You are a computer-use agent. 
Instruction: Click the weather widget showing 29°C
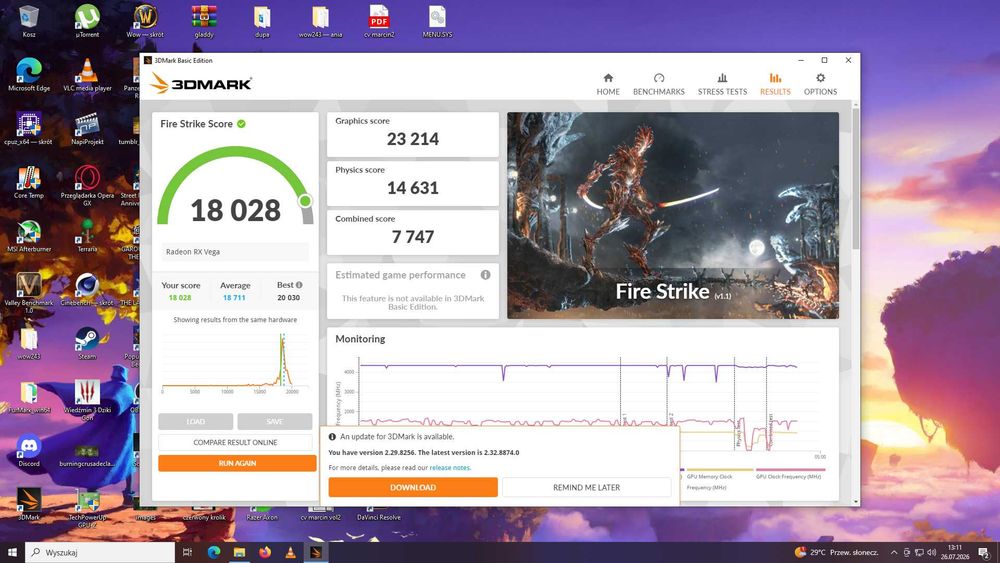tap(836, 552)
